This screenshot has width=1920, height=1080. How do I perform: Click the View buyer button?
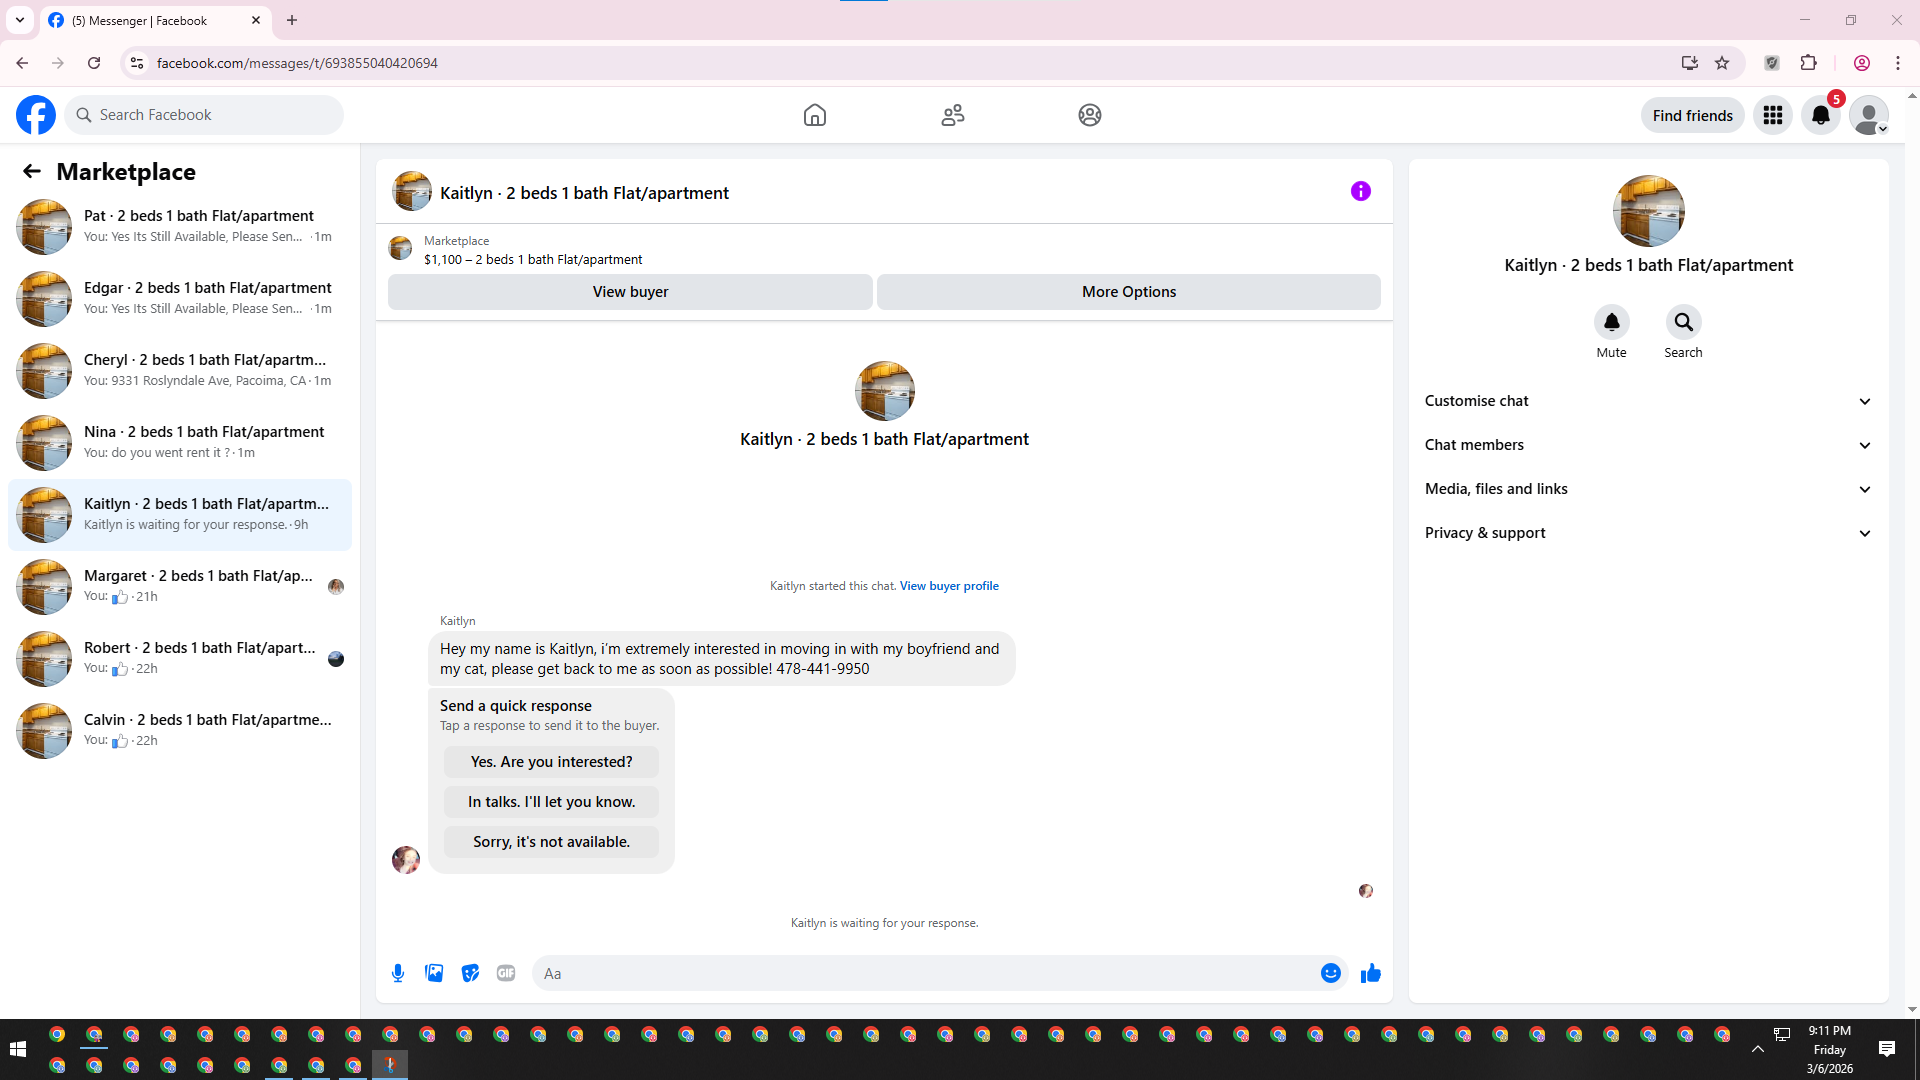[x=630, y=292]
